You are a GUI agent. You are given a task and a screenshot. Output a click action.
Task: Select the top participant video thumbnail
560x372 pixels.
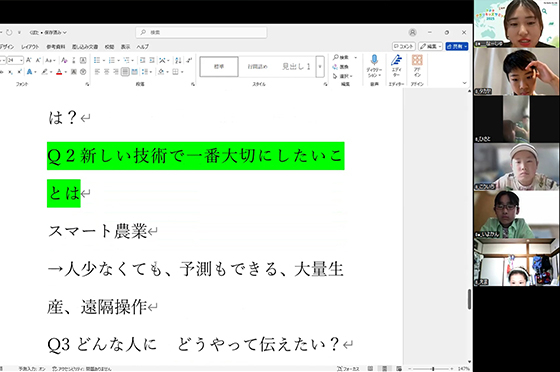coord(517,24)
